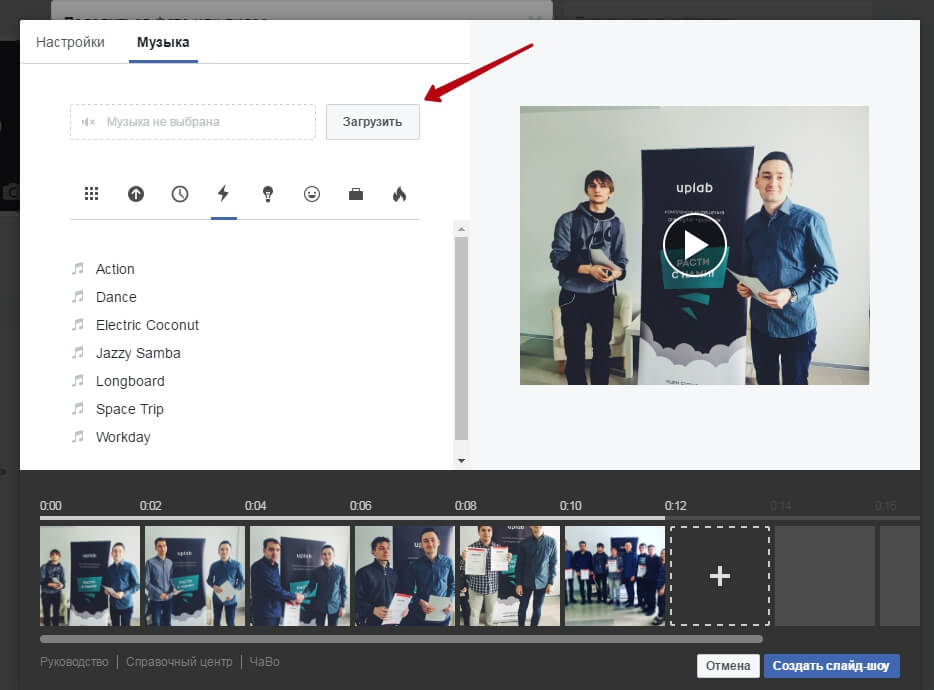934x690 pixels.
Task: Add a photo using the plus tile
Action: [x=719, y=576]
